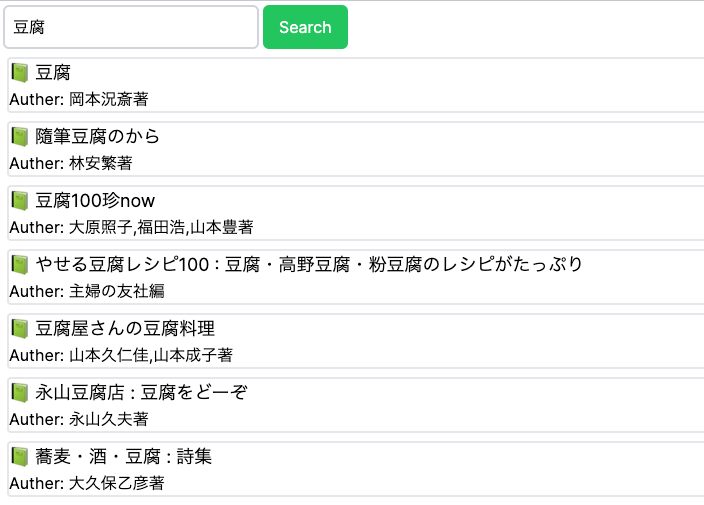Open the result 豆腐屋さんの豆腐料理
This screenshot has height=505, width=704.
(x=125, y=329)
